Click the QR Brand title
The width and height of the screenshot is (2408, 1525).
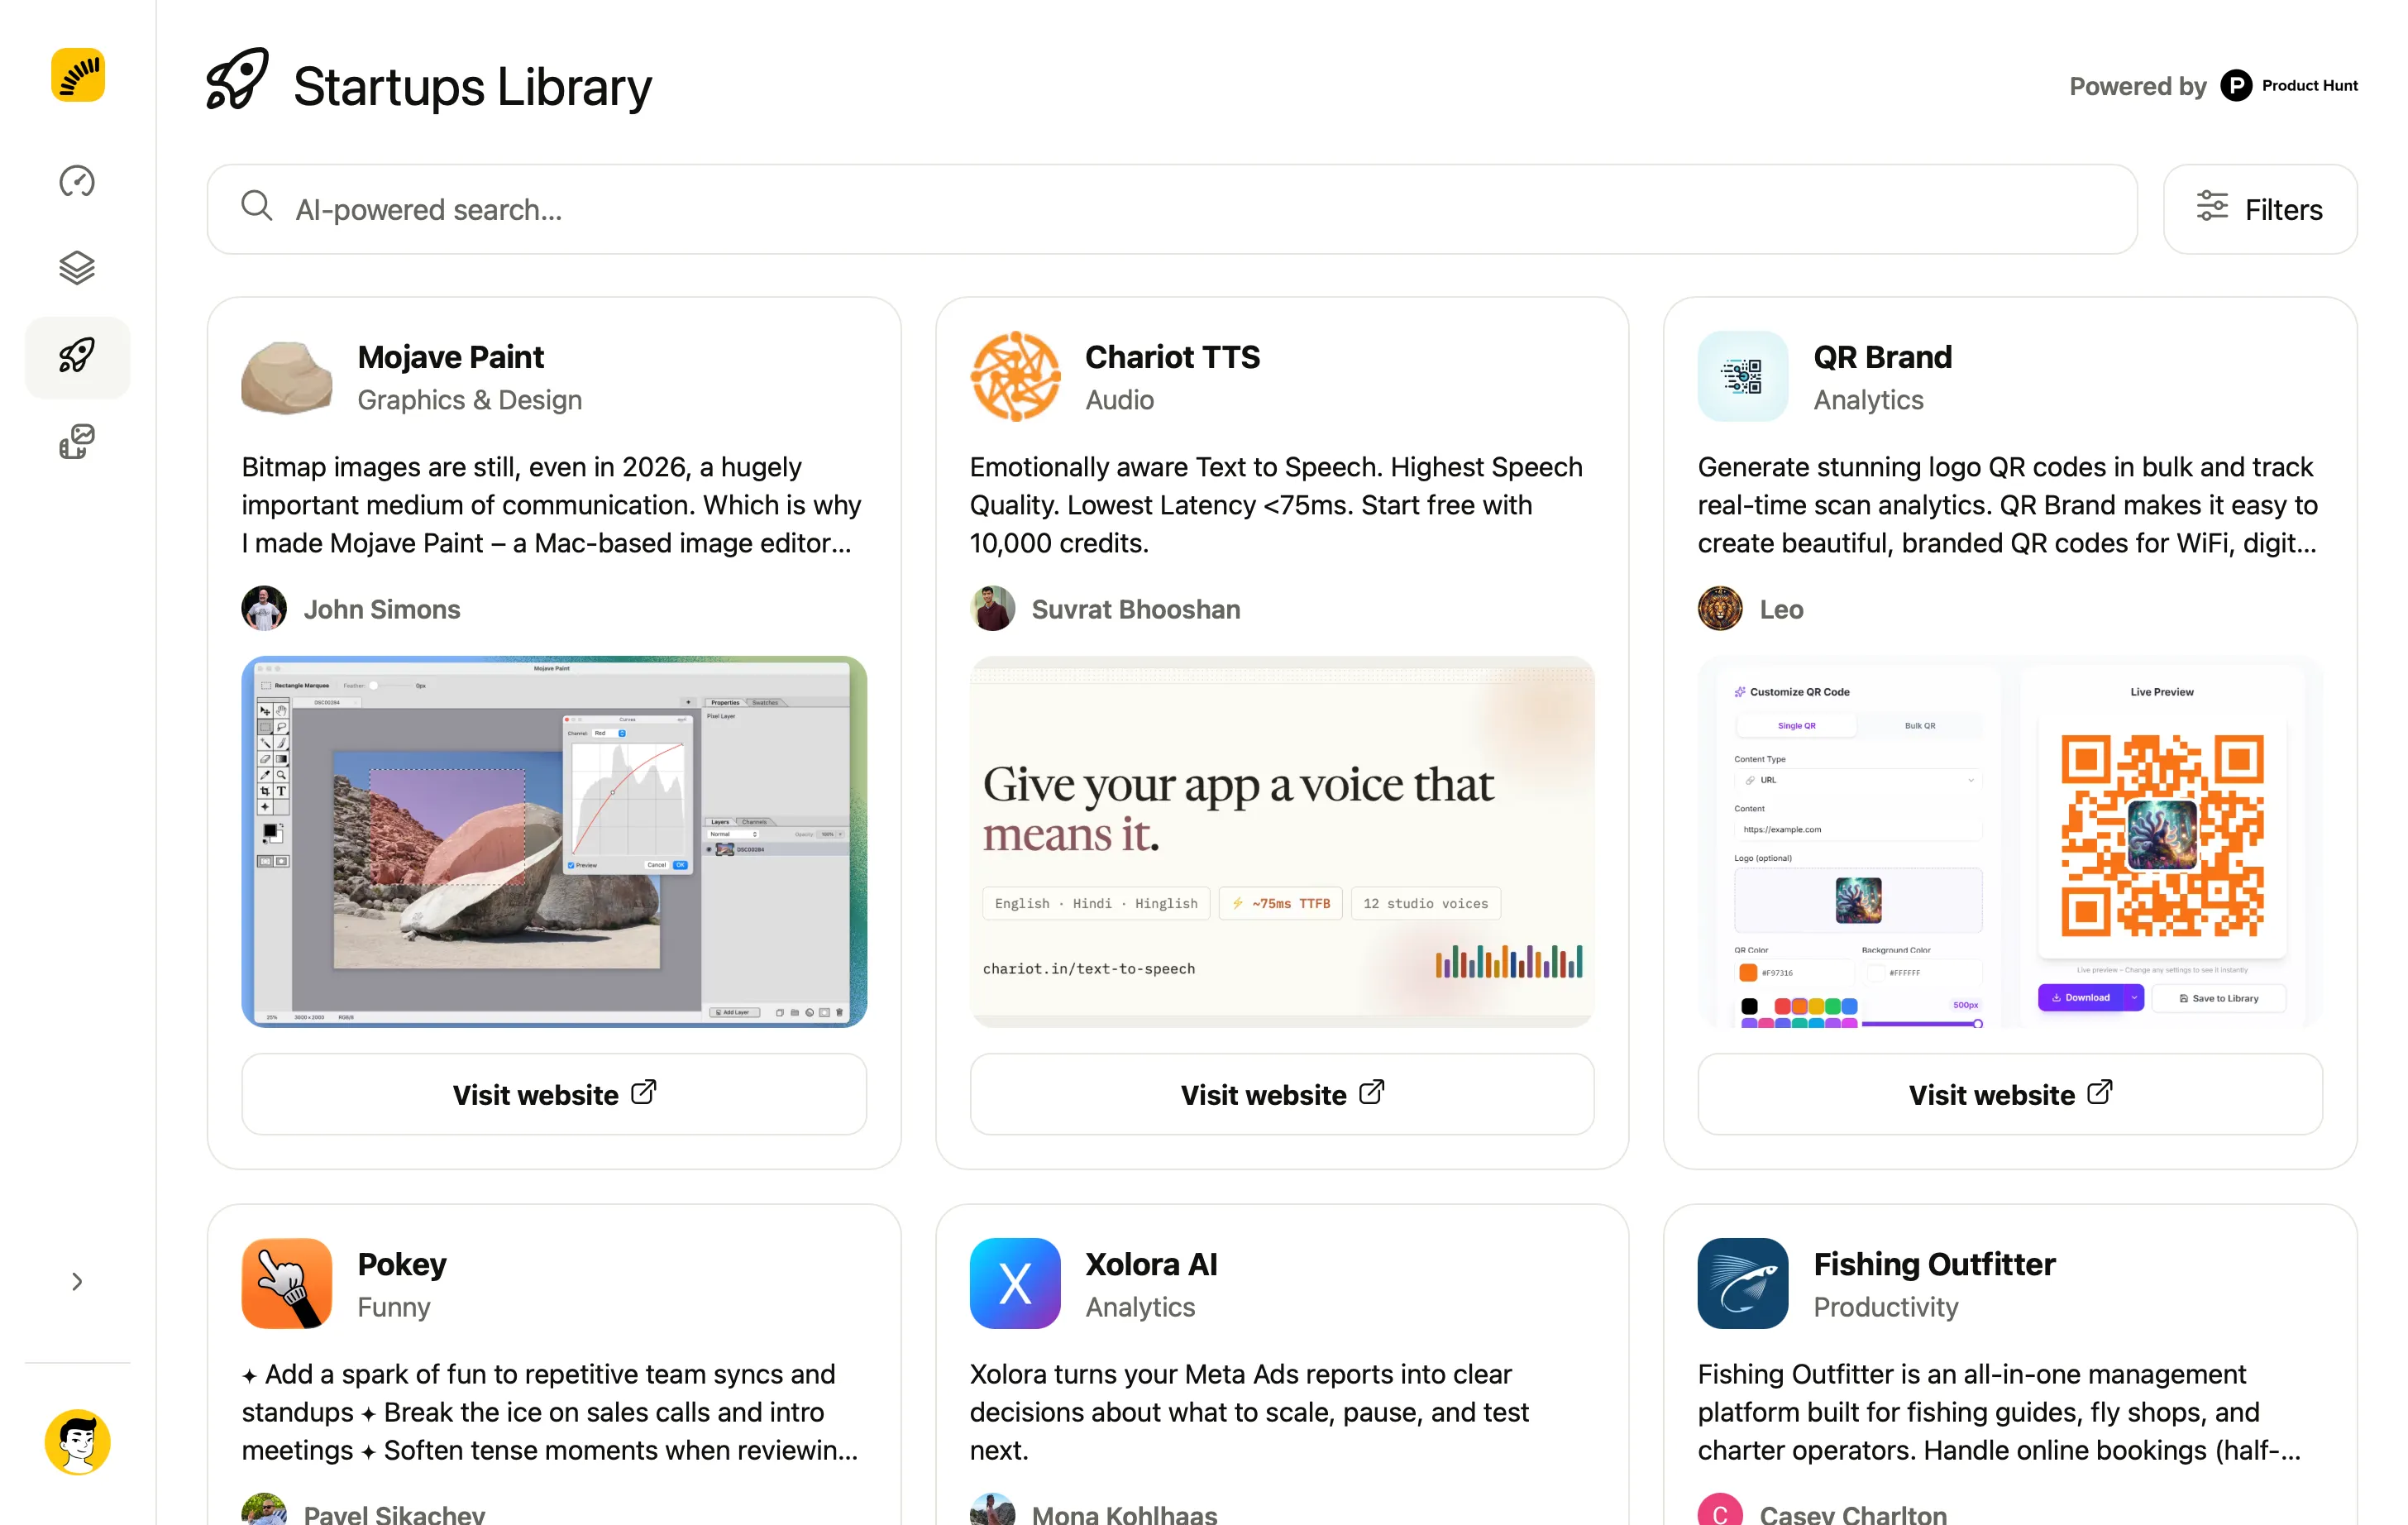pos(1882,357)
